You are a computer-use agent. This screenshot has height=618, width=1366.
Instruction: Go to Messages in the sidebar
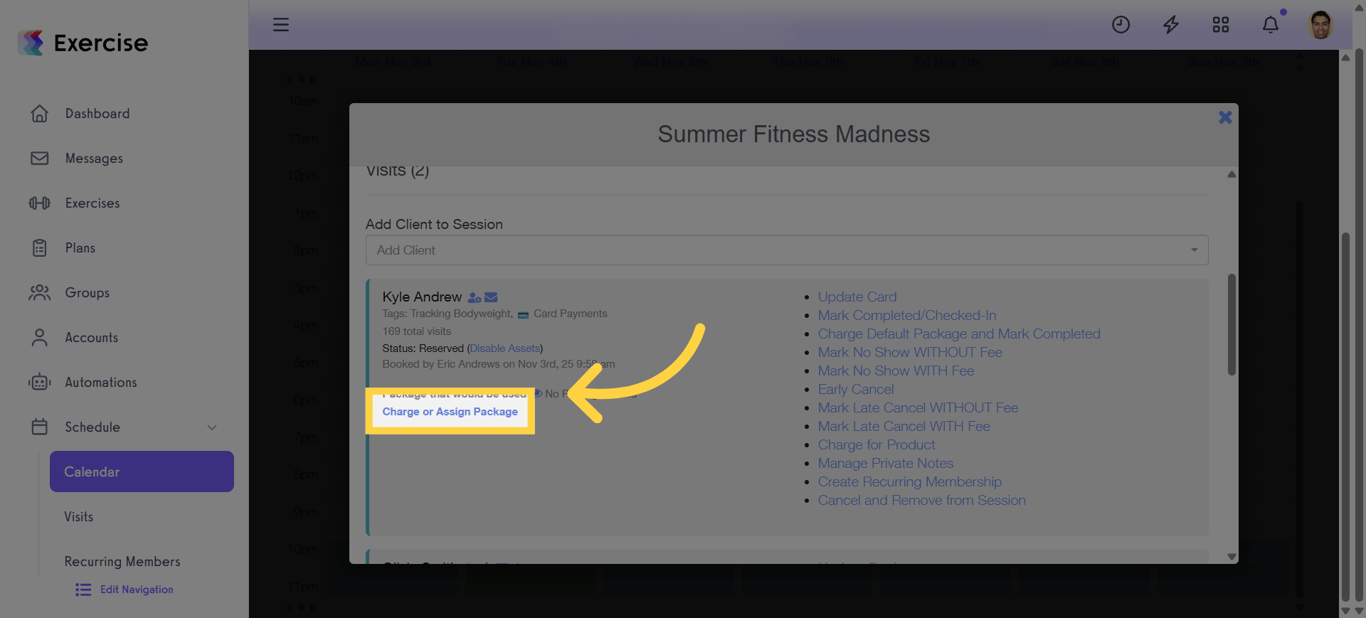click(x=94, y=158)
